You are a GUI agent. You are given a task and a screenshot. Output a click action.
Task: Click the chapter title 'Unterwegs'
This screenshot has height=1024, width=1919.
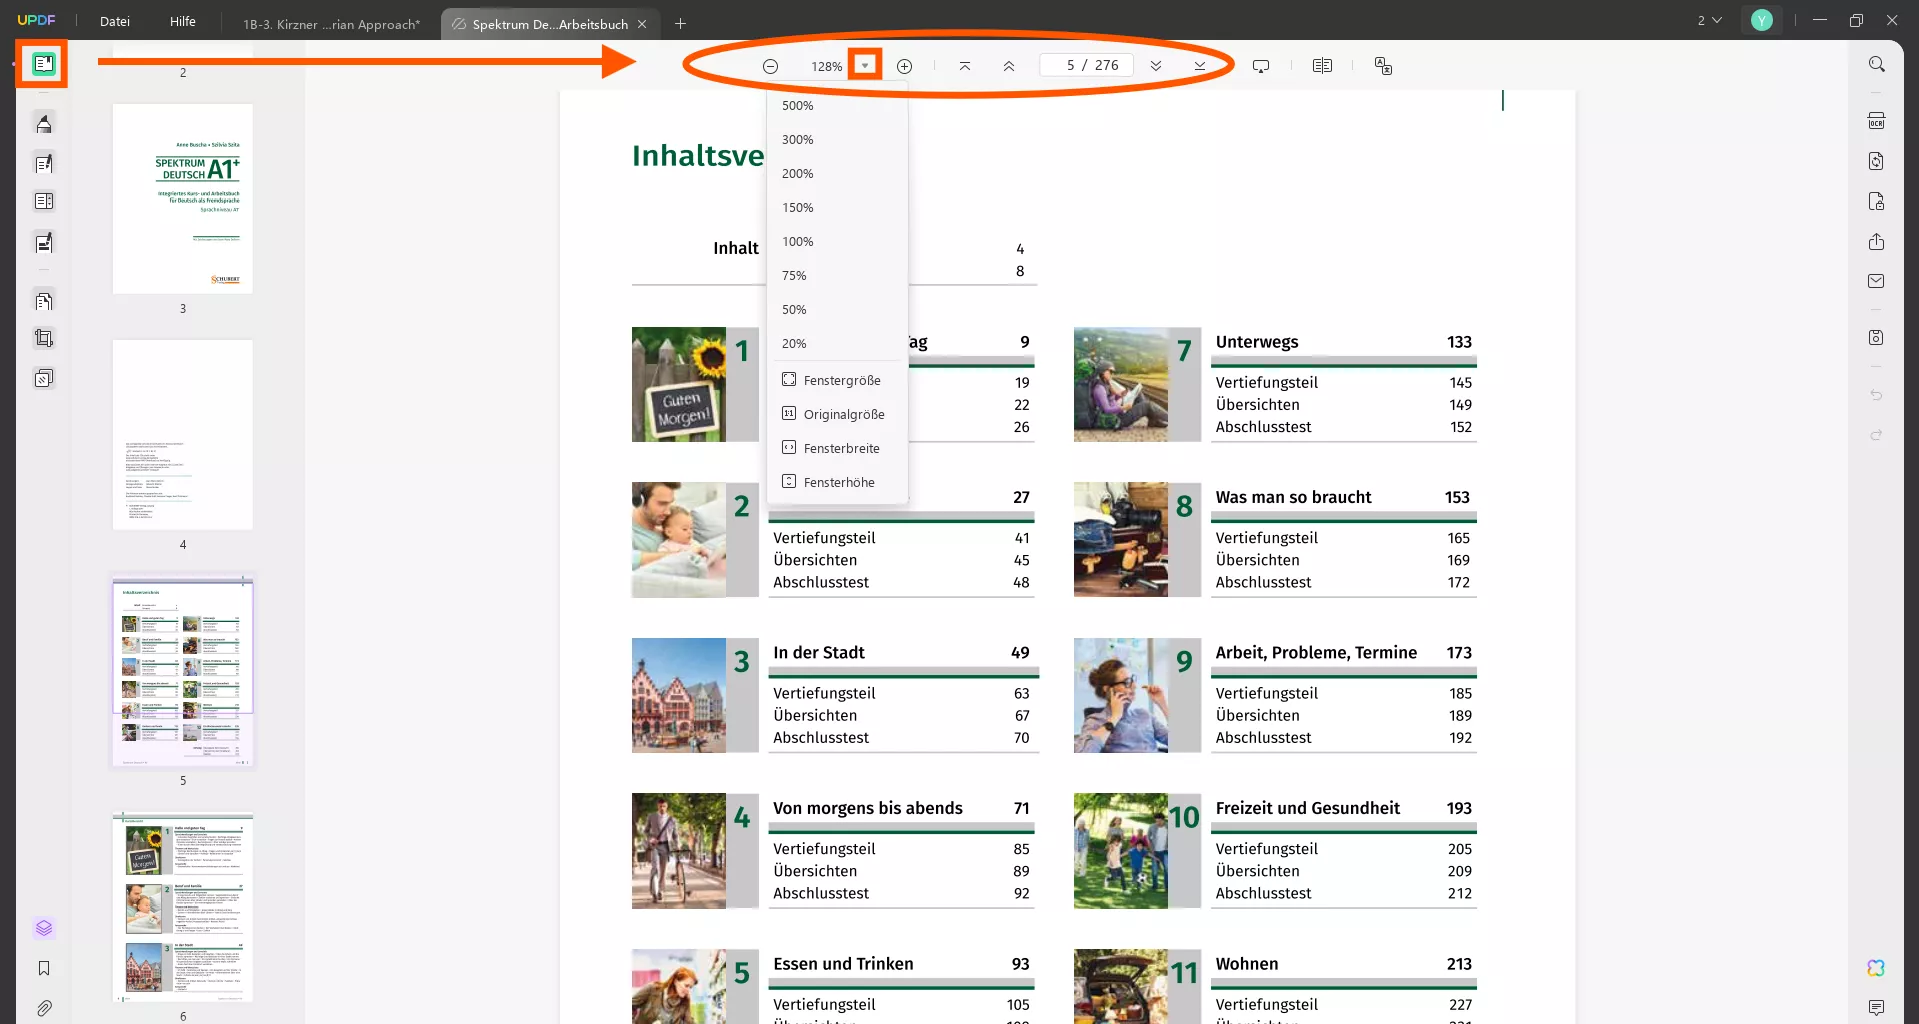pyautogui.click(x=1257, y=342)
